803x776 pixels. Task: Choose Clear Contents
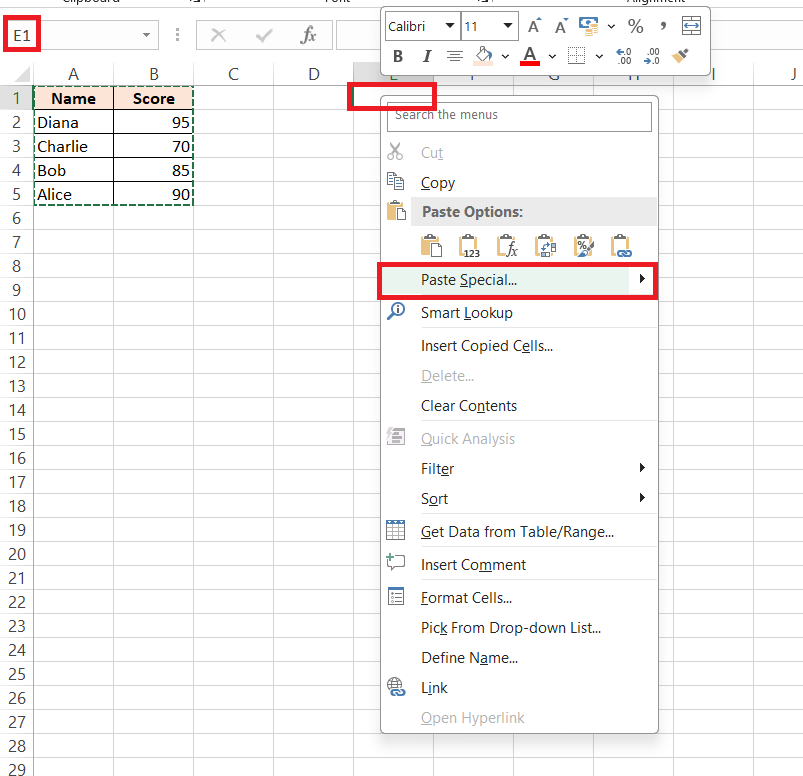[519, 406]
